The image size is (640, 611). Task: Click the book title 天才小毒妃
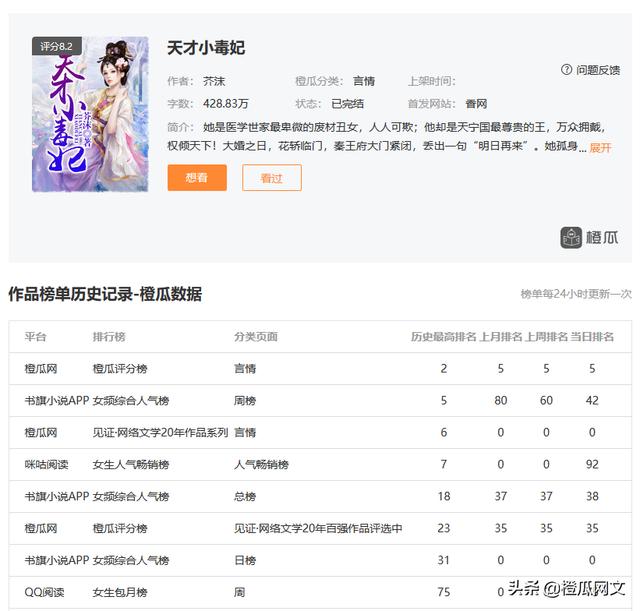click(x=206, y=48)
